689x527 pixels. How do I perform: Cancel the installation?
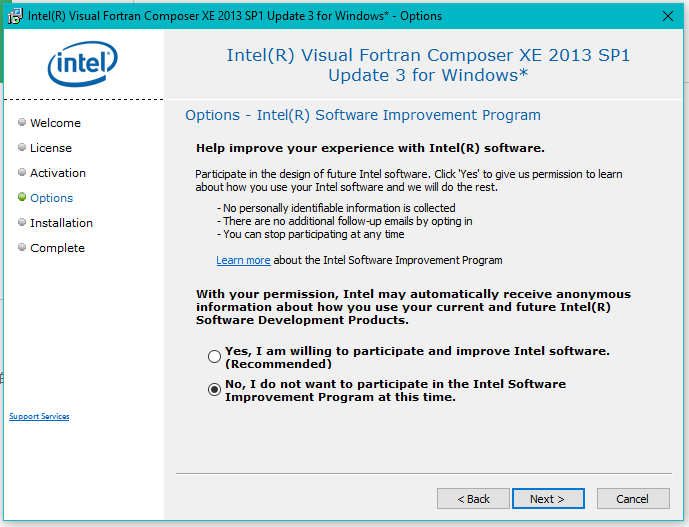point(632,498)
